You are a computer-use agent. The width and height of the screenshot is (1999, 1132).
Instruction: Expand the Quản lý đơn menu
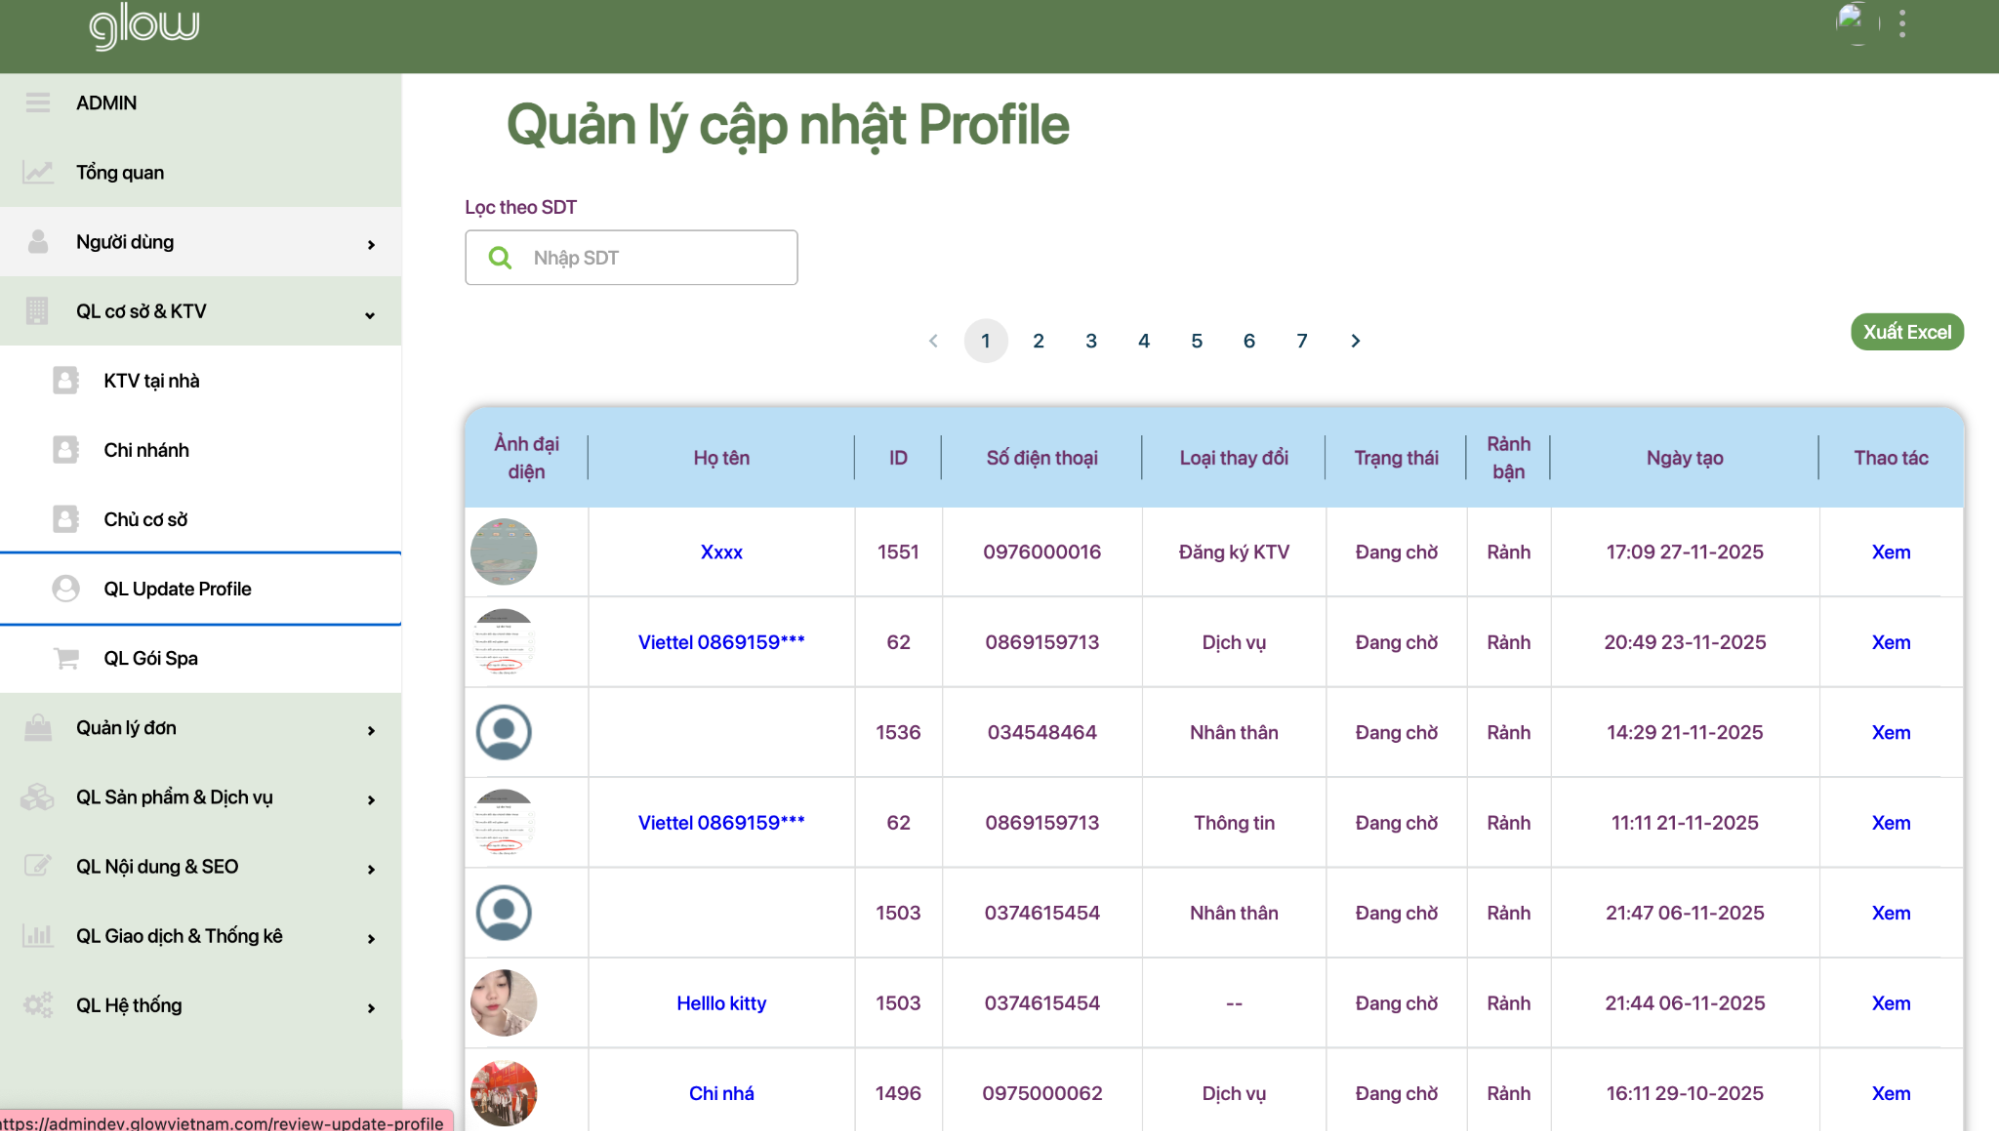(x=371, y=730)
